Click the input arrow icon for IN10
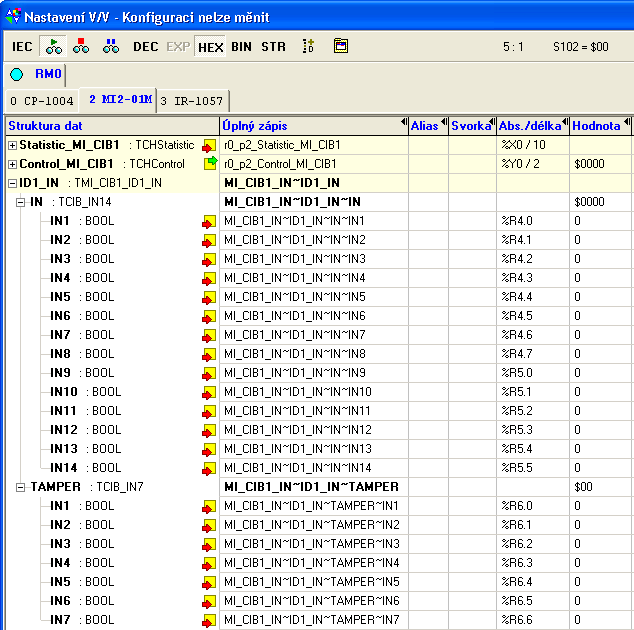The image size is (634, 630). [x=209, y=393]
